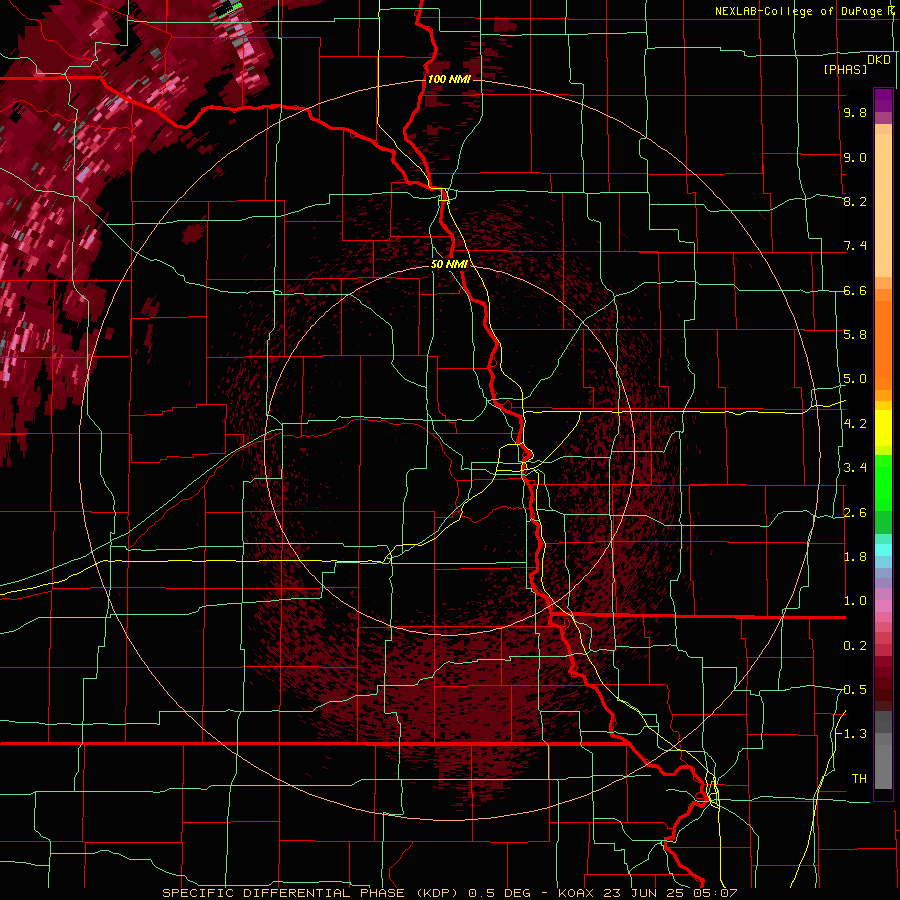Click the 5.0 legend value

(855, 379)
